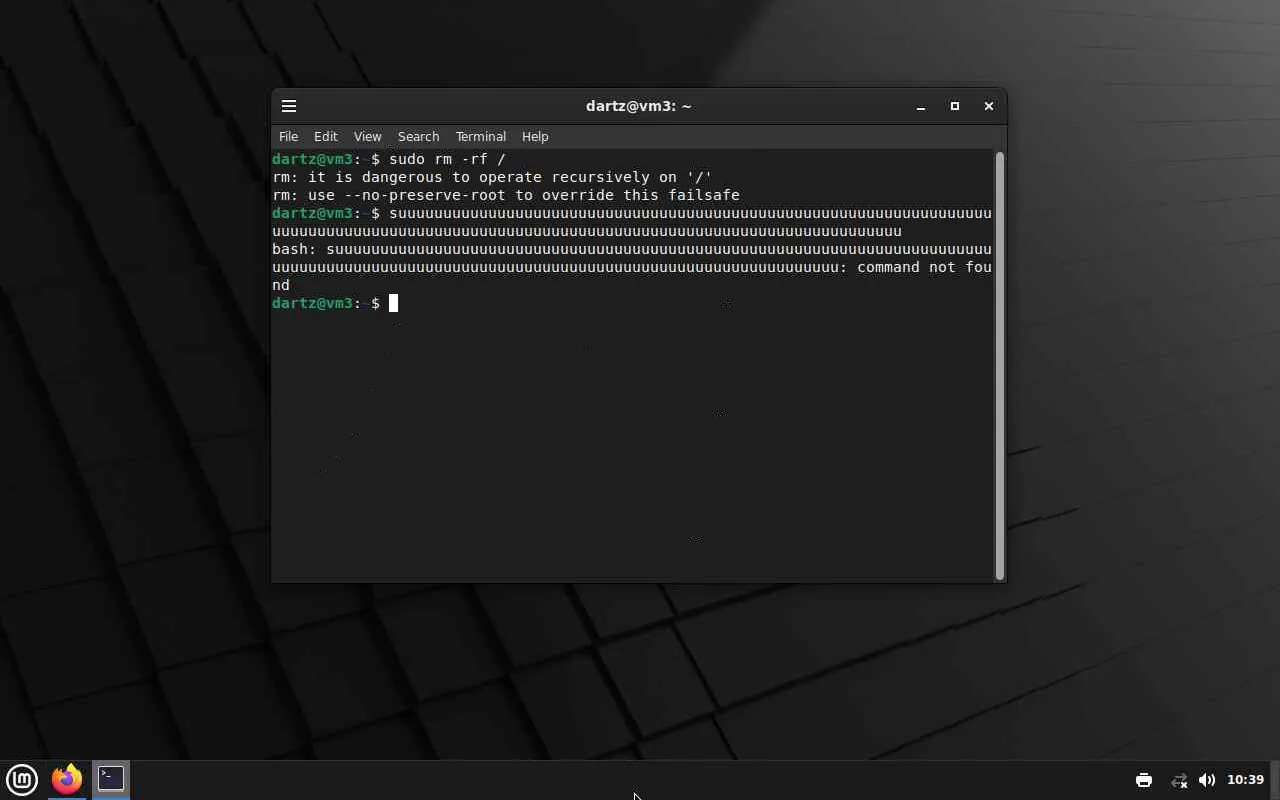Select the Terminal taskbar button
Viewport: 1280px width, 800px height.
pyautogui.click(x=111, y=779)
